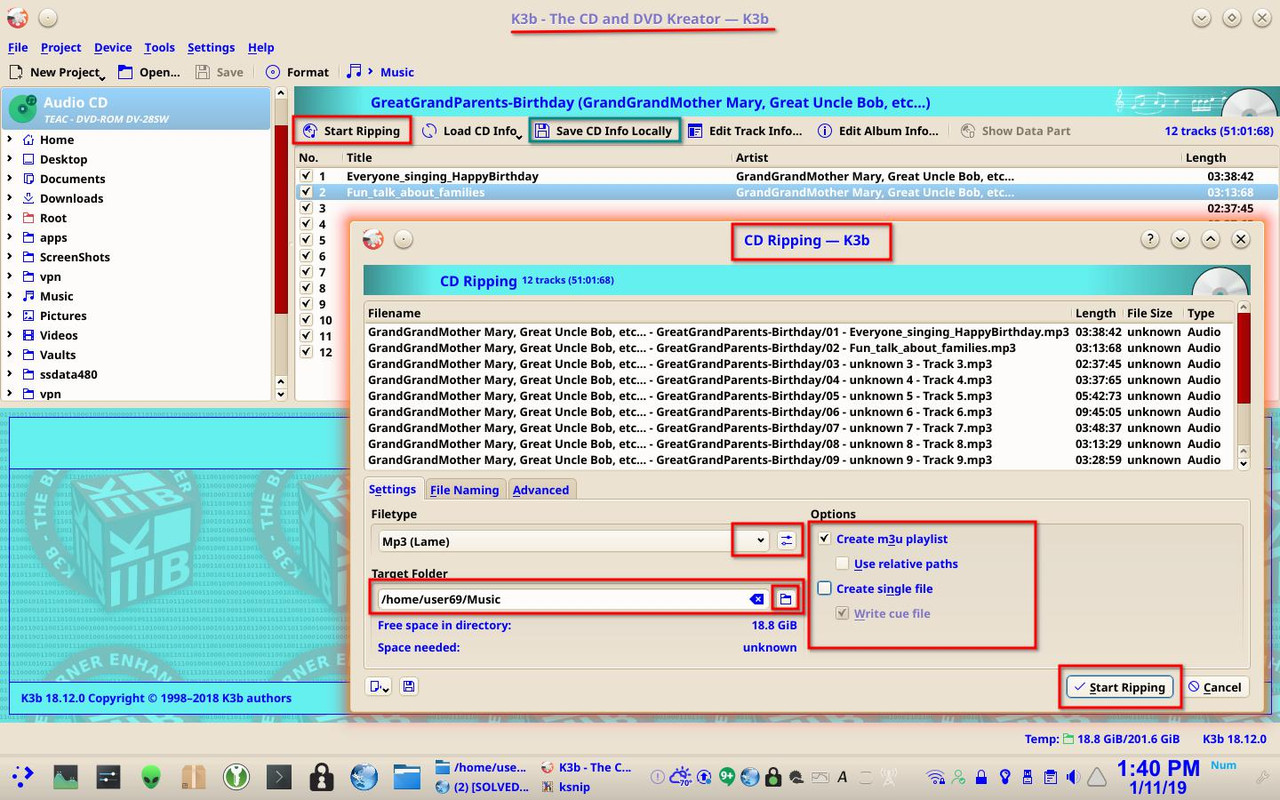The height and width of the screenshot is (800, 1280).
Task: Open the application launcher in taskbar
Action: 23,776
